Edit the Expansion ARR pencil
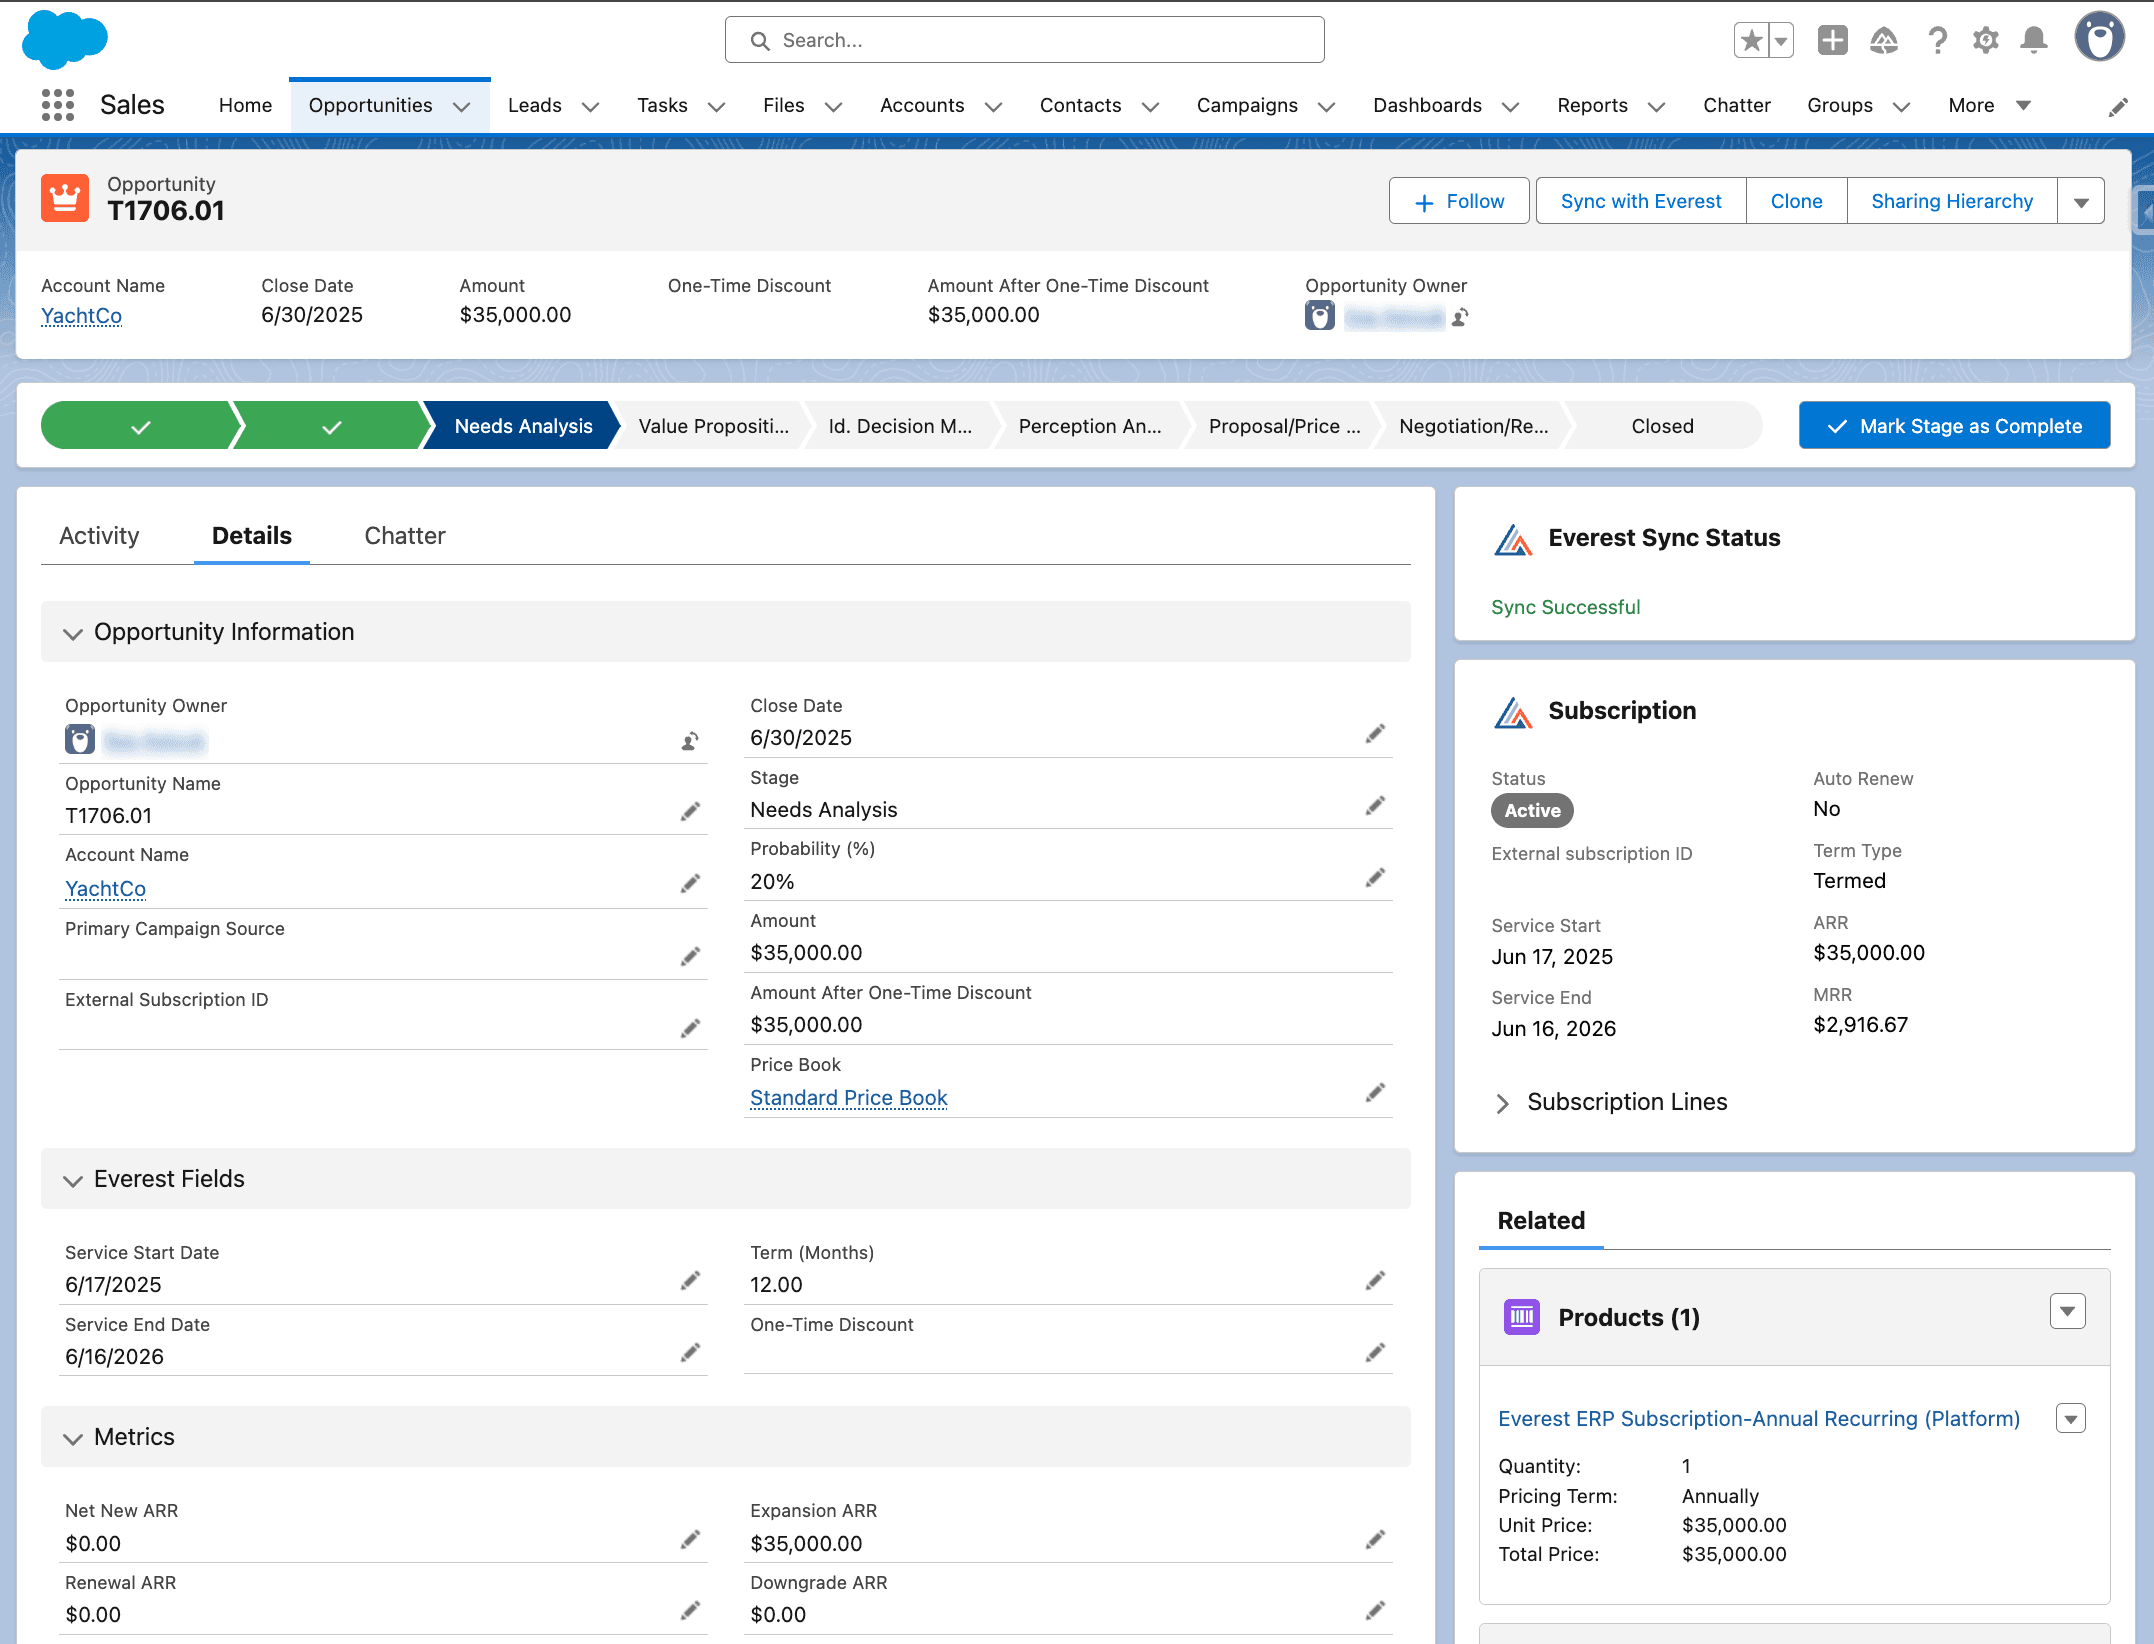The width and height of the screenshot is (2154, 1644). coord(1375,1540)
